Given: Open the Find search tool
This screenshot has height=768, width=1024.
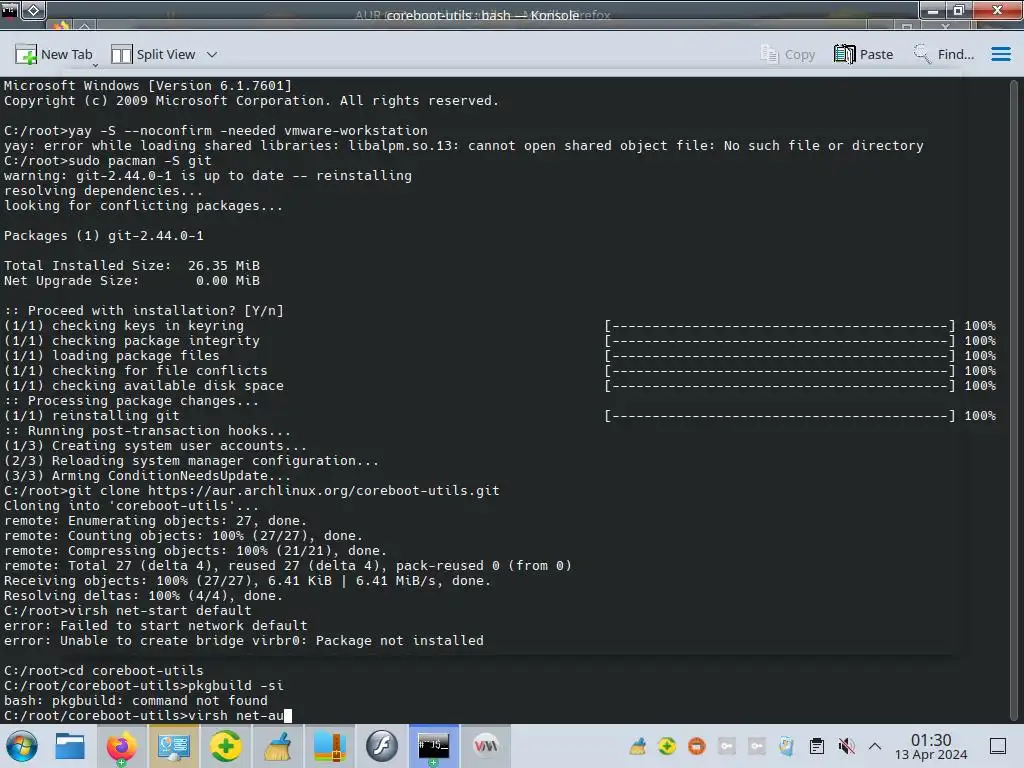Looking at the screenshot, I should click(944, 54).
